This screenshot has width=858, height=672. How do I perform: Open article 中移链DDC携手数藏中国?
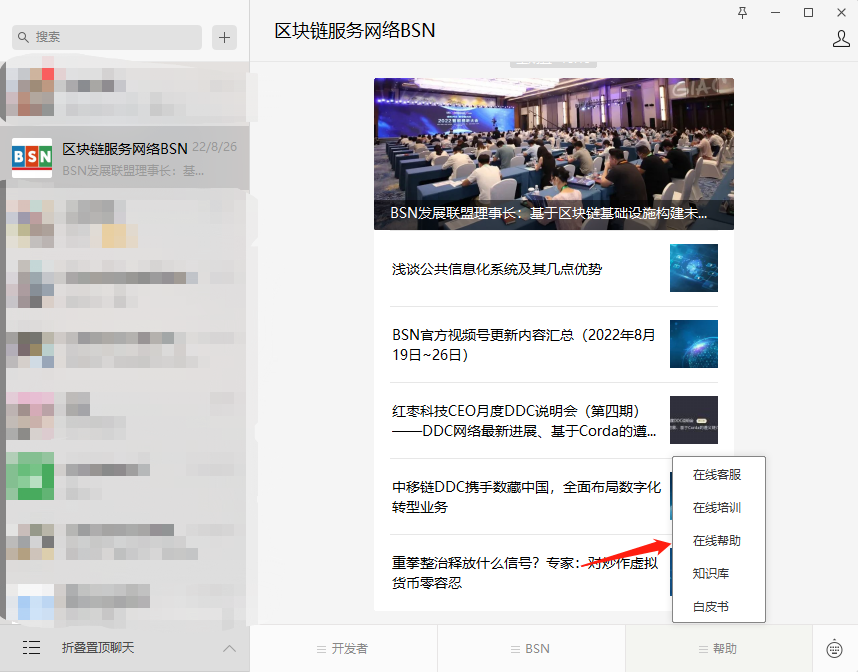(x=526, y=497)
